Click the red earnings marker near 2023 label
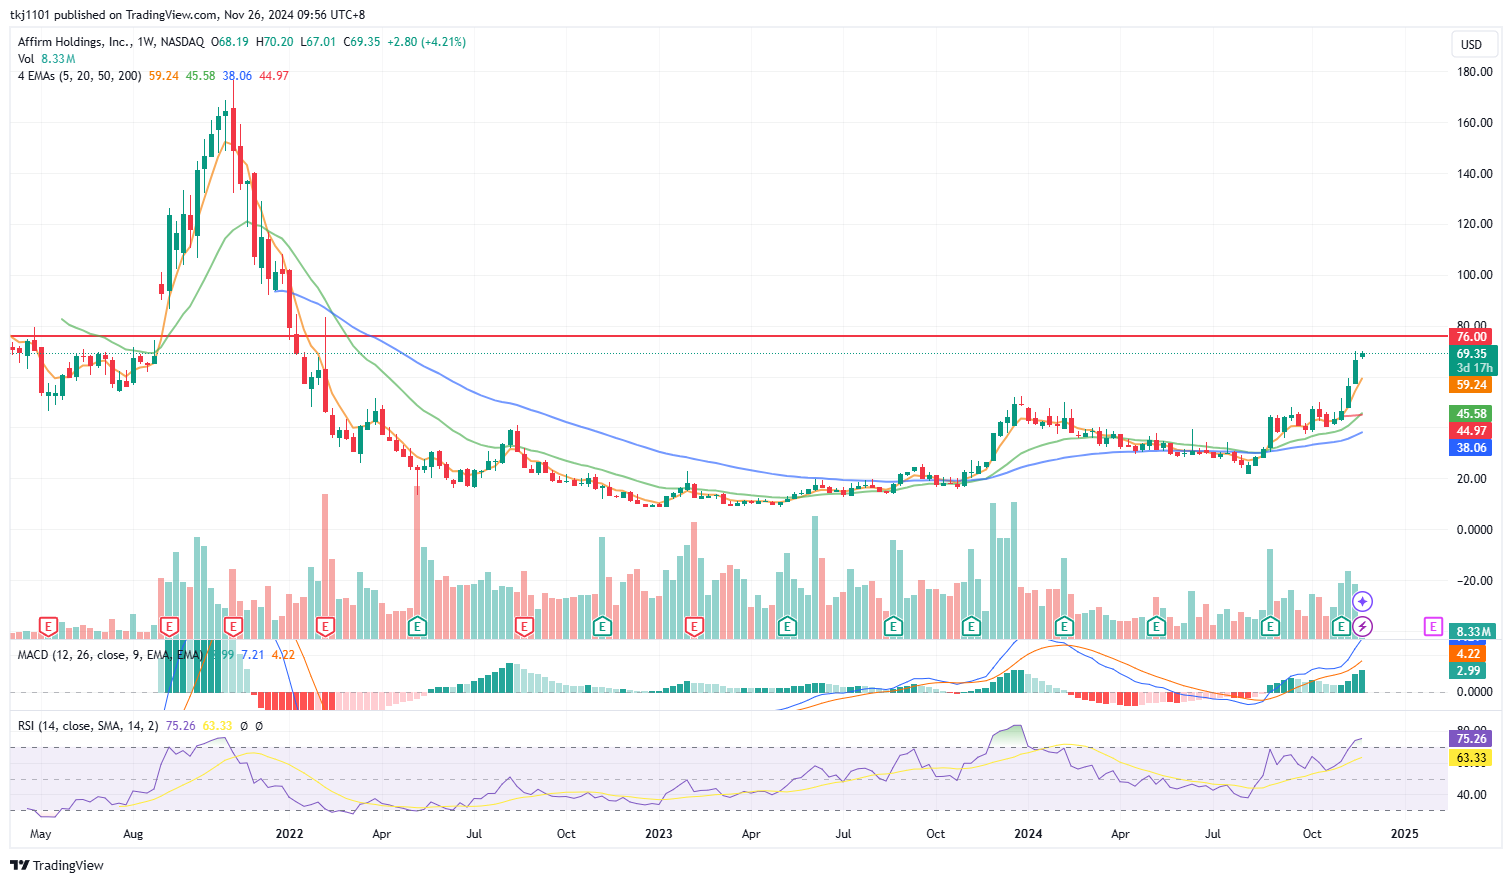The width and height of the screenshot is (1512, 883). [x=694, y=627]
